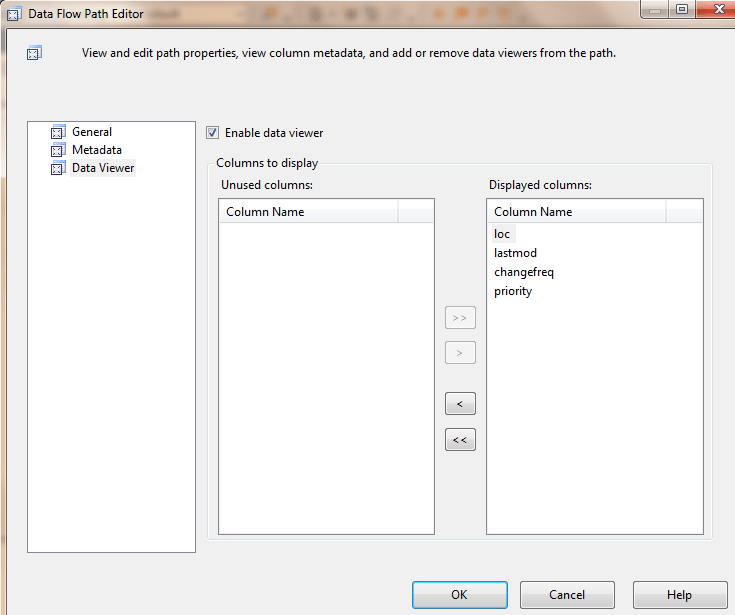Move selected column to unused with <
The height and width of the screenshot is (615, 735).
(x=460, y=404)
